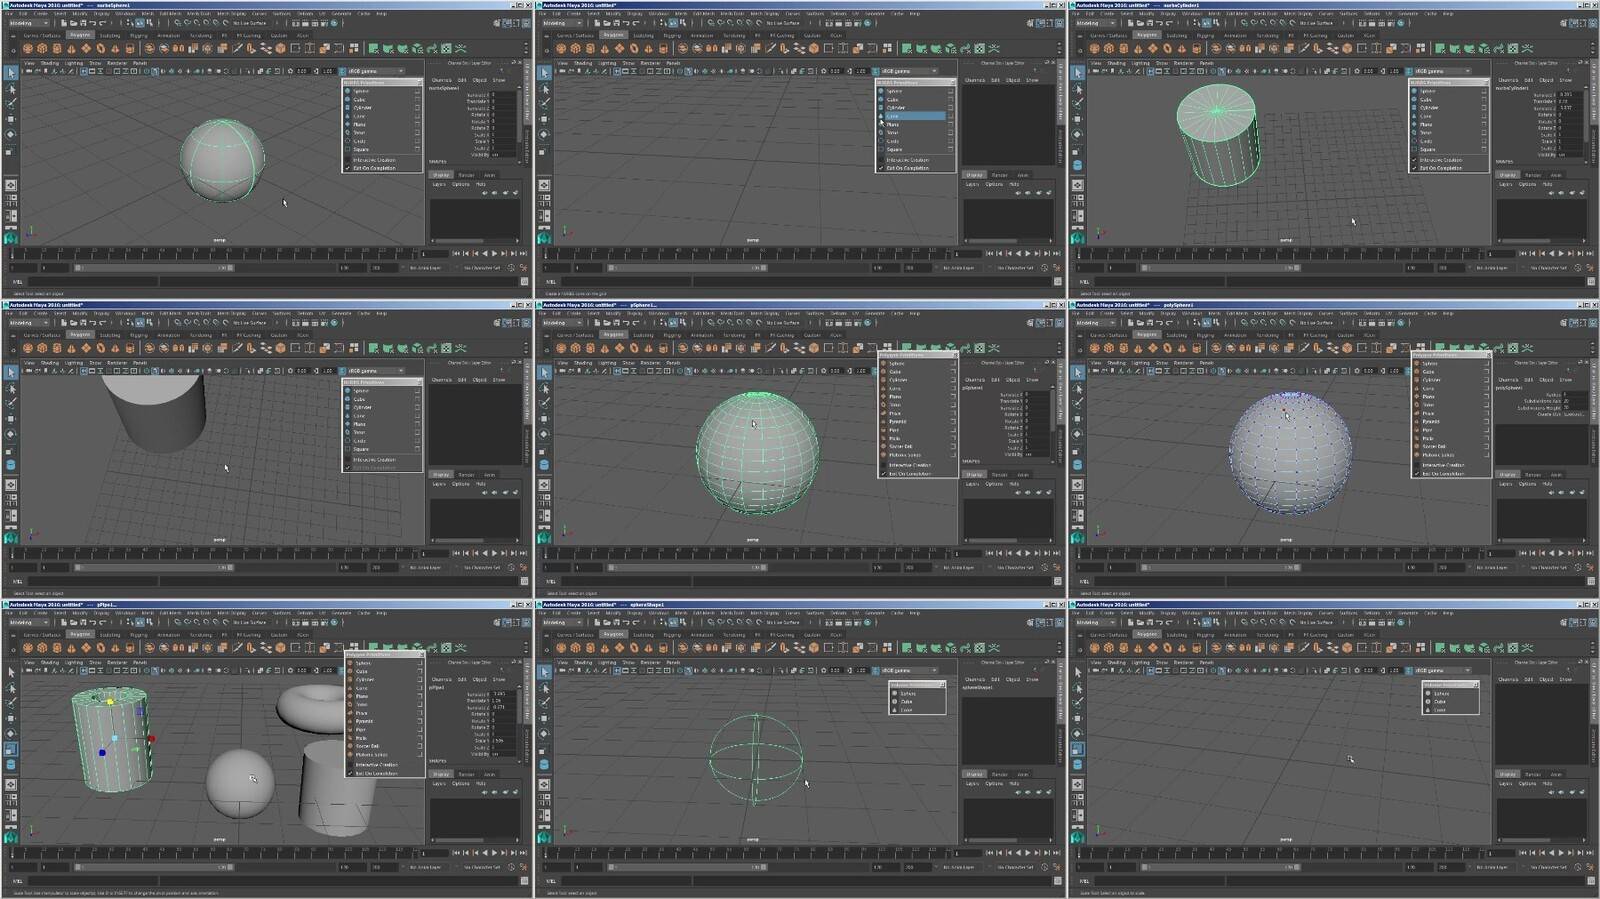
Task: Select Curves / Surfaces shelf tab in nurbsCylinder1 window
Action: coord(1109,35)
